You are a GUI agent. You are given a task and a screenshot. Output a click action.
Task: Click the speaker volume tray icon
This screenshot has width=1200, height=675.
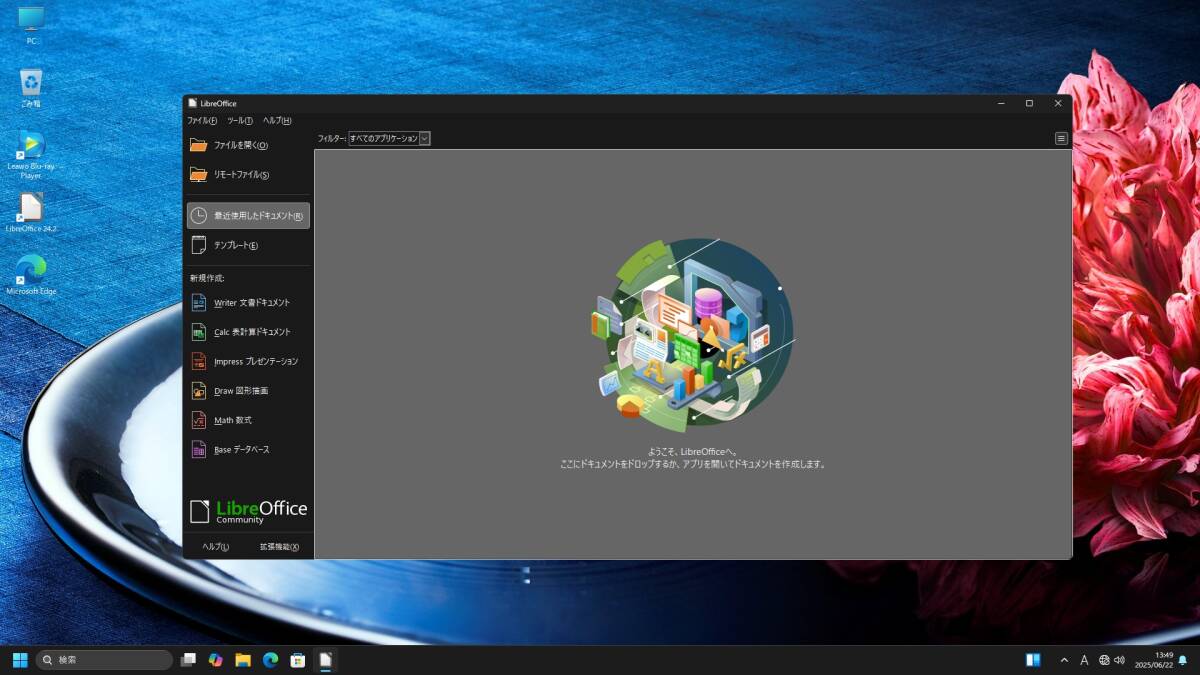coord(1119,660)
